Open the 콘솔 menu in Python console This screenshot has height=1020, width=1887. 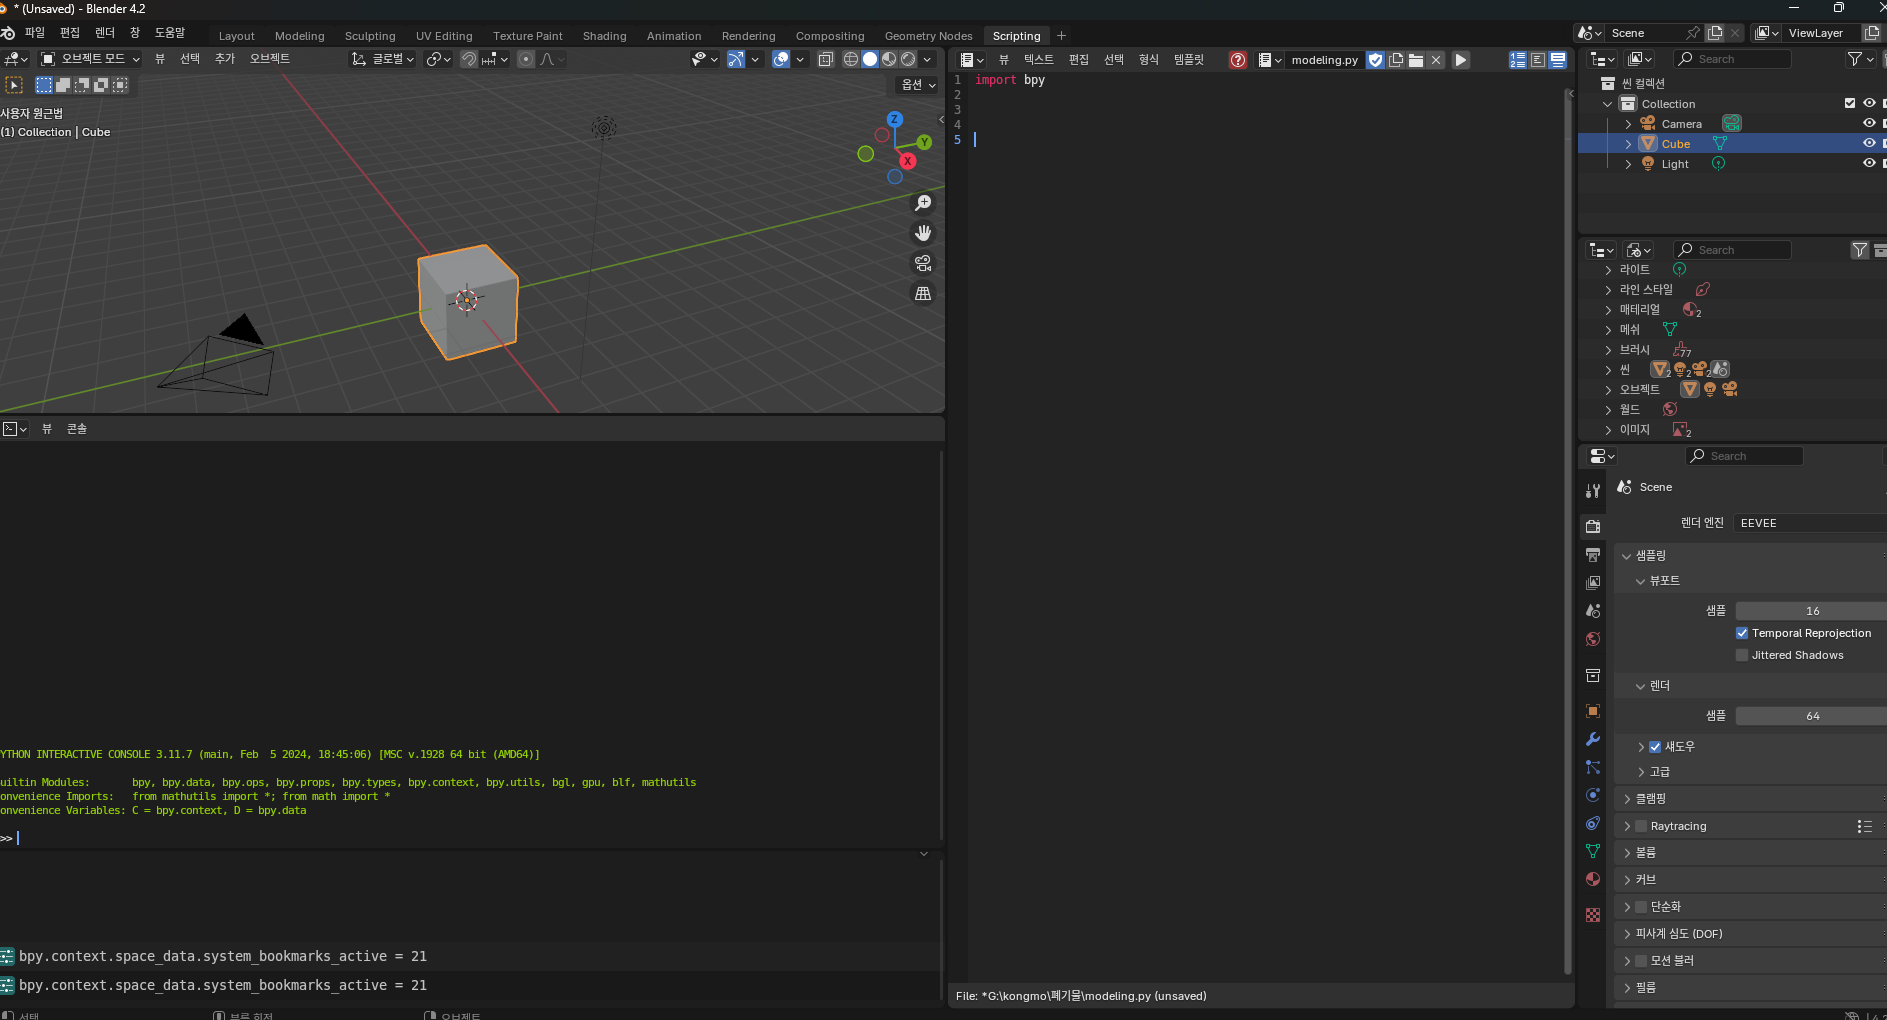pyautogui.click(x=77, y=429)
